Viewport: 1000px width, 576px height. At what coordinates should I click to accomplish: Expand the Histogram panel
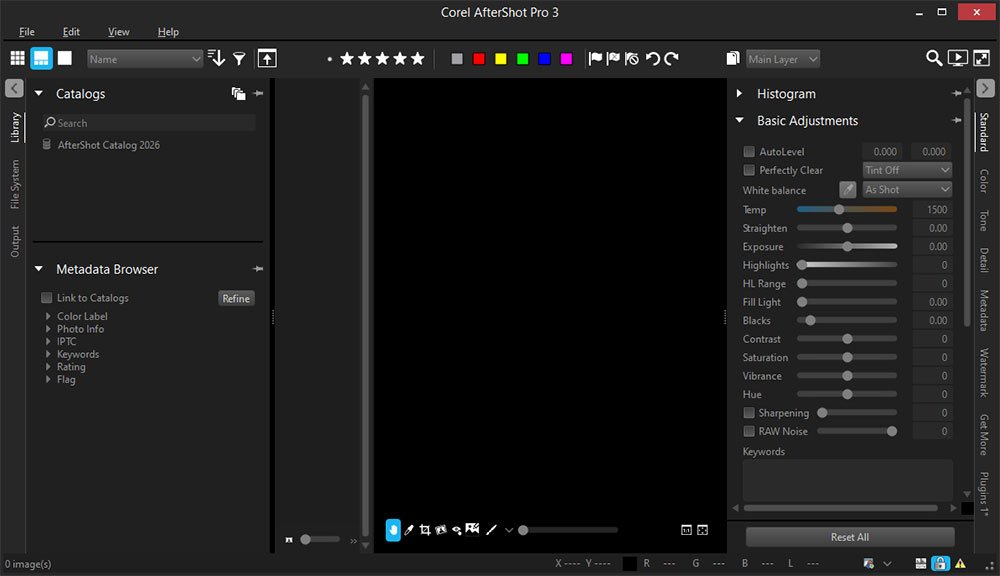[739, 94]
